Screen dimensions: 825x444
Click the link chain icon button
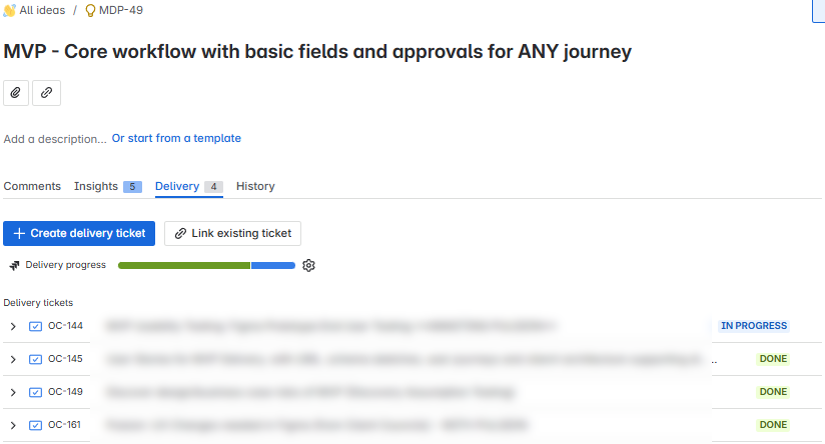46,93
